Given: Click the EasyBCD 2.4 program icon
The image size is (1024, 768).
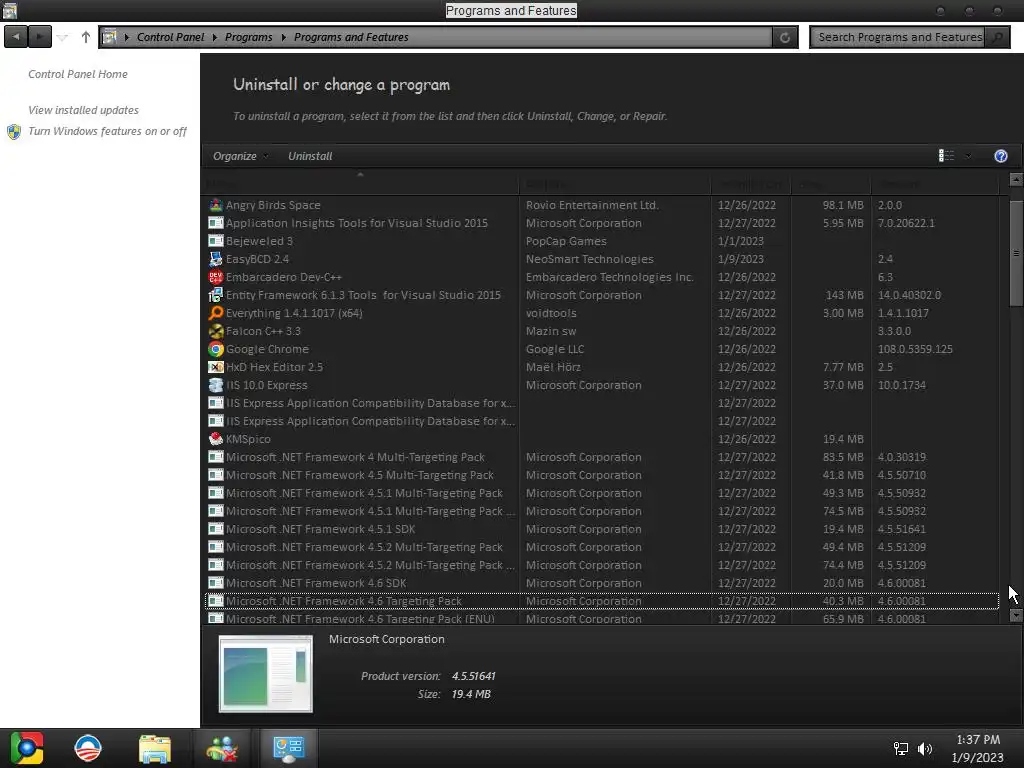Looking at the screenshot, I should click(x=216, y=259).
